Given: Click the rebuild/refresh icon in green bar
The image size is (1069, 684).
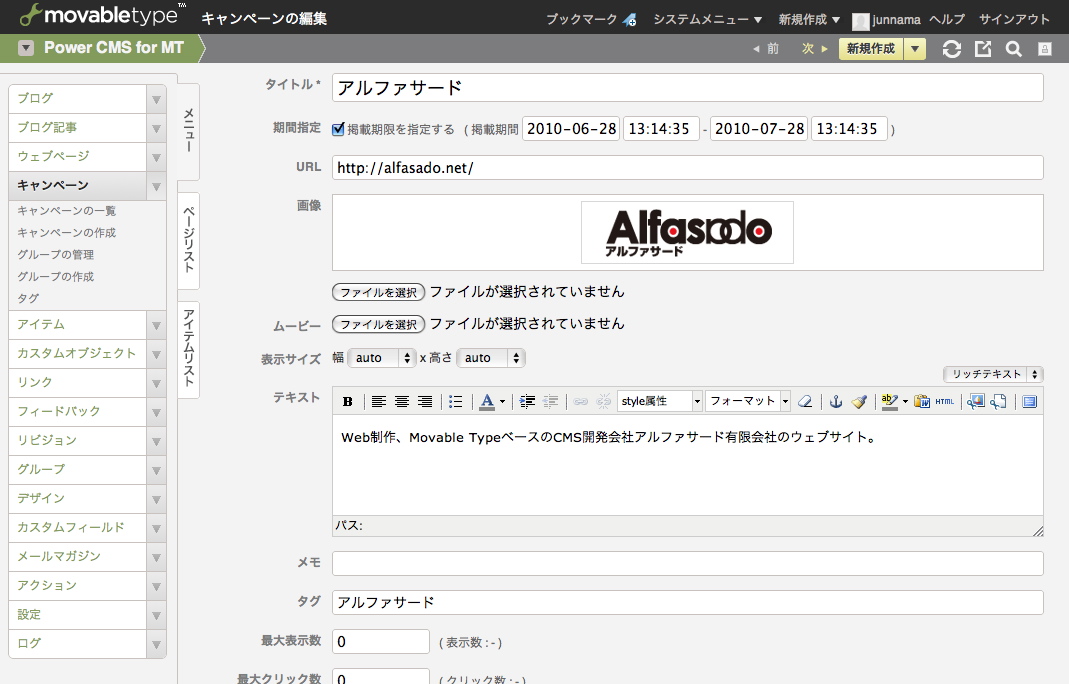Looking at the screenshot, I should [x=952, y=49].
